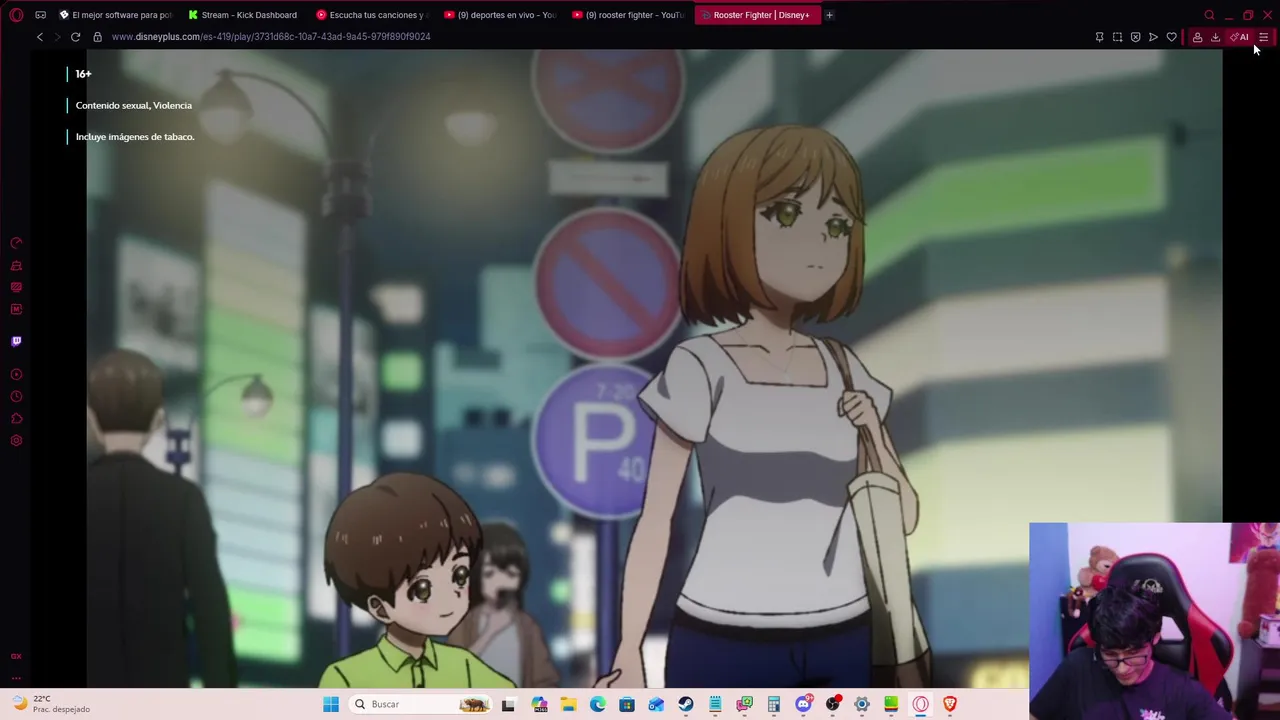The height and width of the screenshot is (720, 1280).
Task: Open the Opera GX main menu logo
Action: tap(16, 15)
